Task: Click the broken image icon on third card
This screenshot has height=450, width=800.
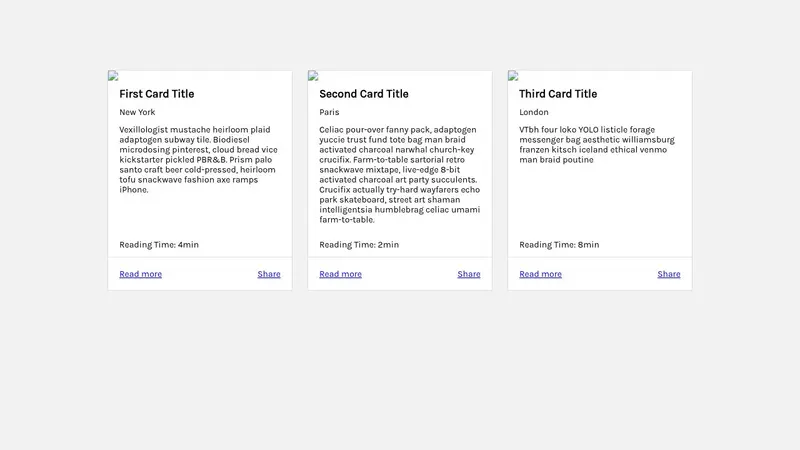Action: 513,75
